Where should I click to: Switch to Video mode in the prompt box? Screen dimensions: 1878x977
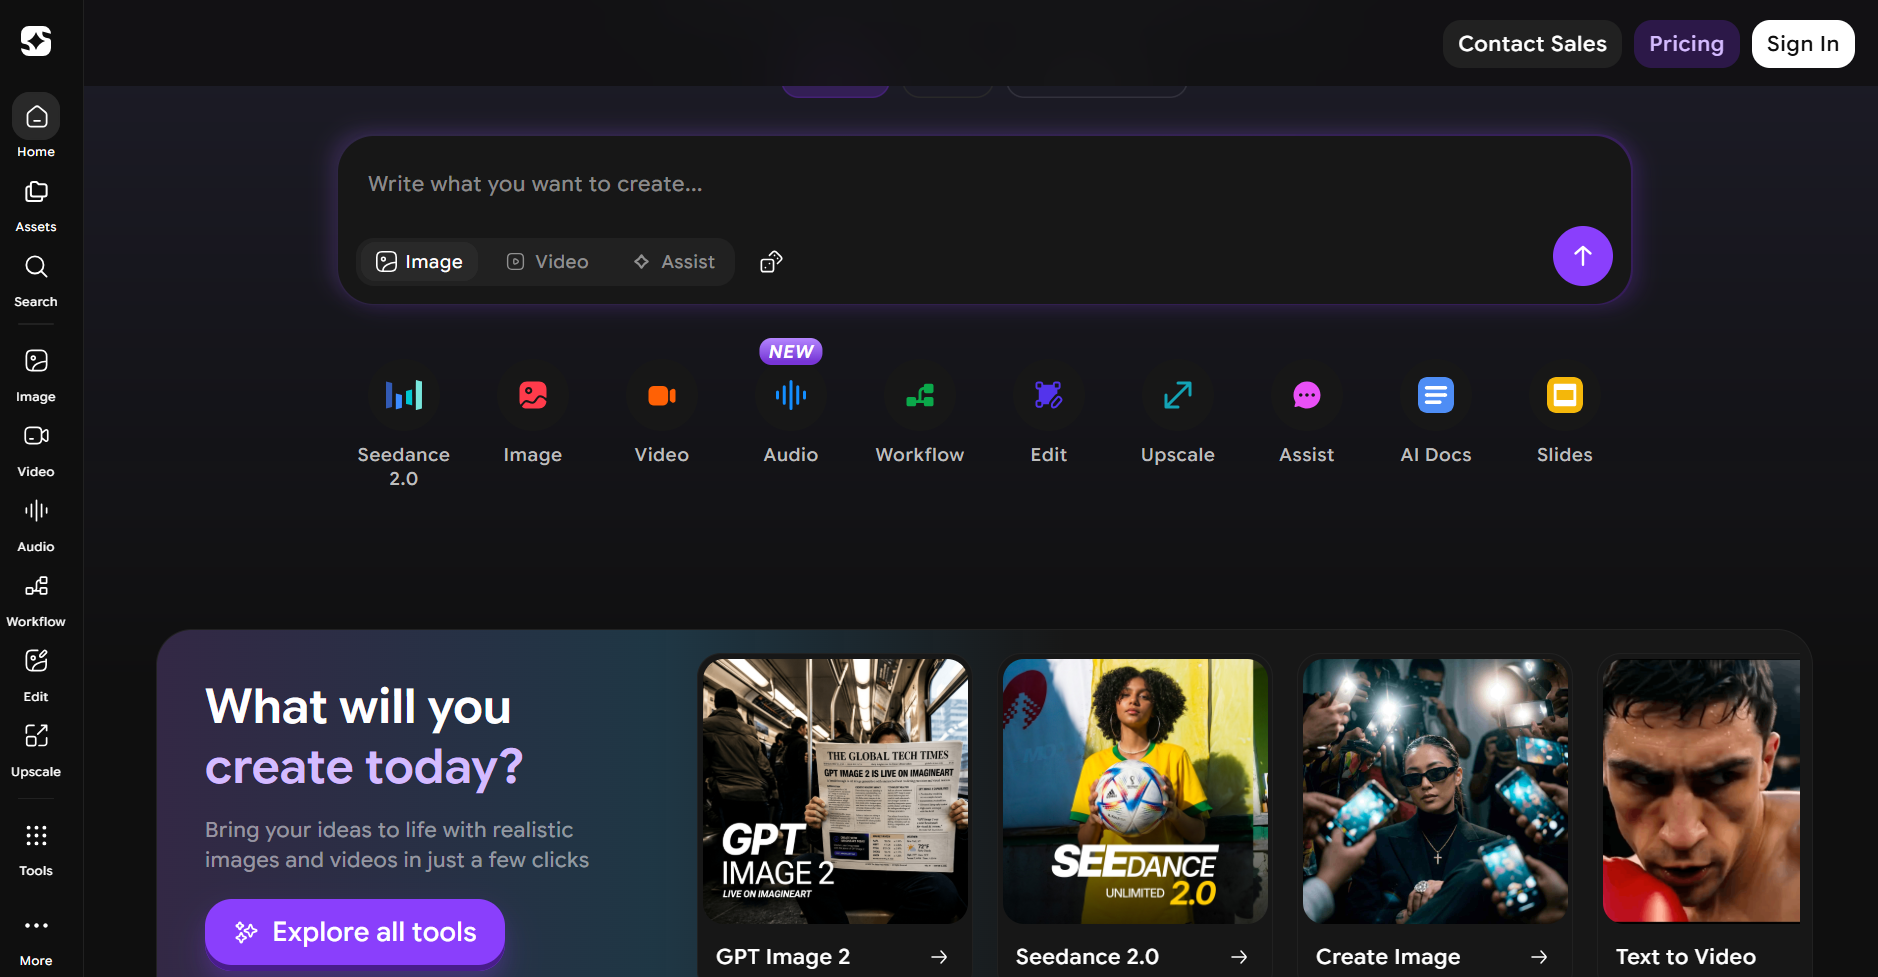pyautogui.click(x=547, y=262)
